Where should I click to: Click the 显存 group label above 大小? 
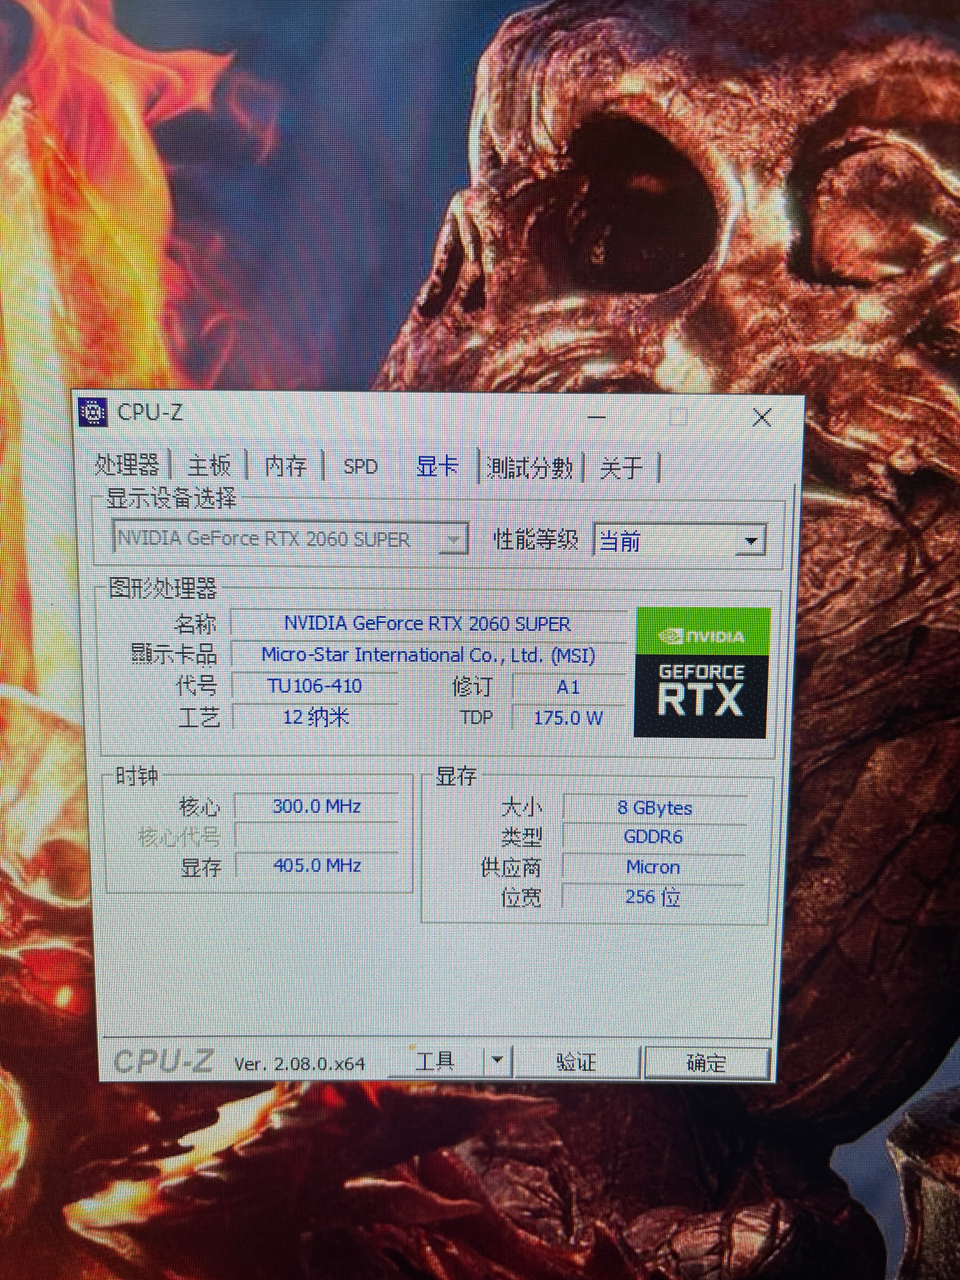tap(456, 776)
